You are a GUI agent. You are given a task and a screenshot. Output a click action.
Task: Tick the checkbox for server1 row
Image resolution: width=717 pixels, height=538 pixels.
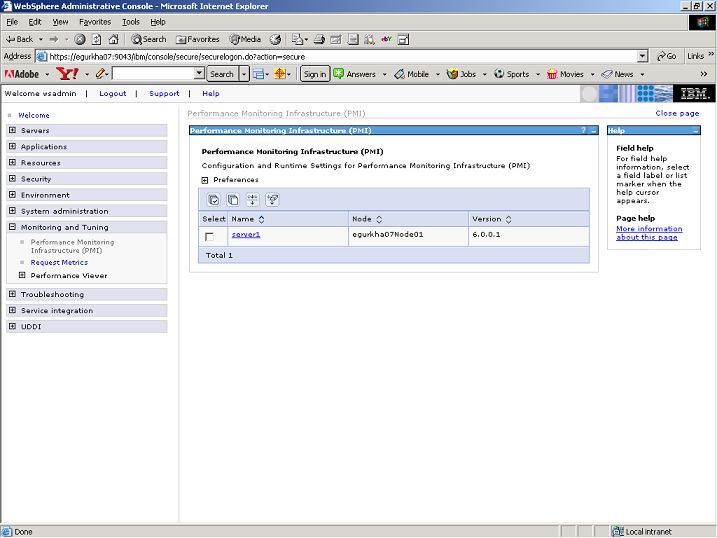tap(209, 237)
